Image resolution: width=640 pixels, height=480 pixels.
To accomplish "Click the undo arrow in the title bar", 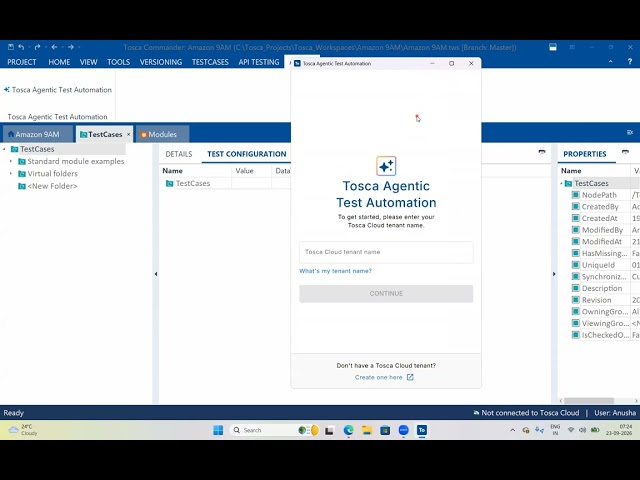I will 21,47.
